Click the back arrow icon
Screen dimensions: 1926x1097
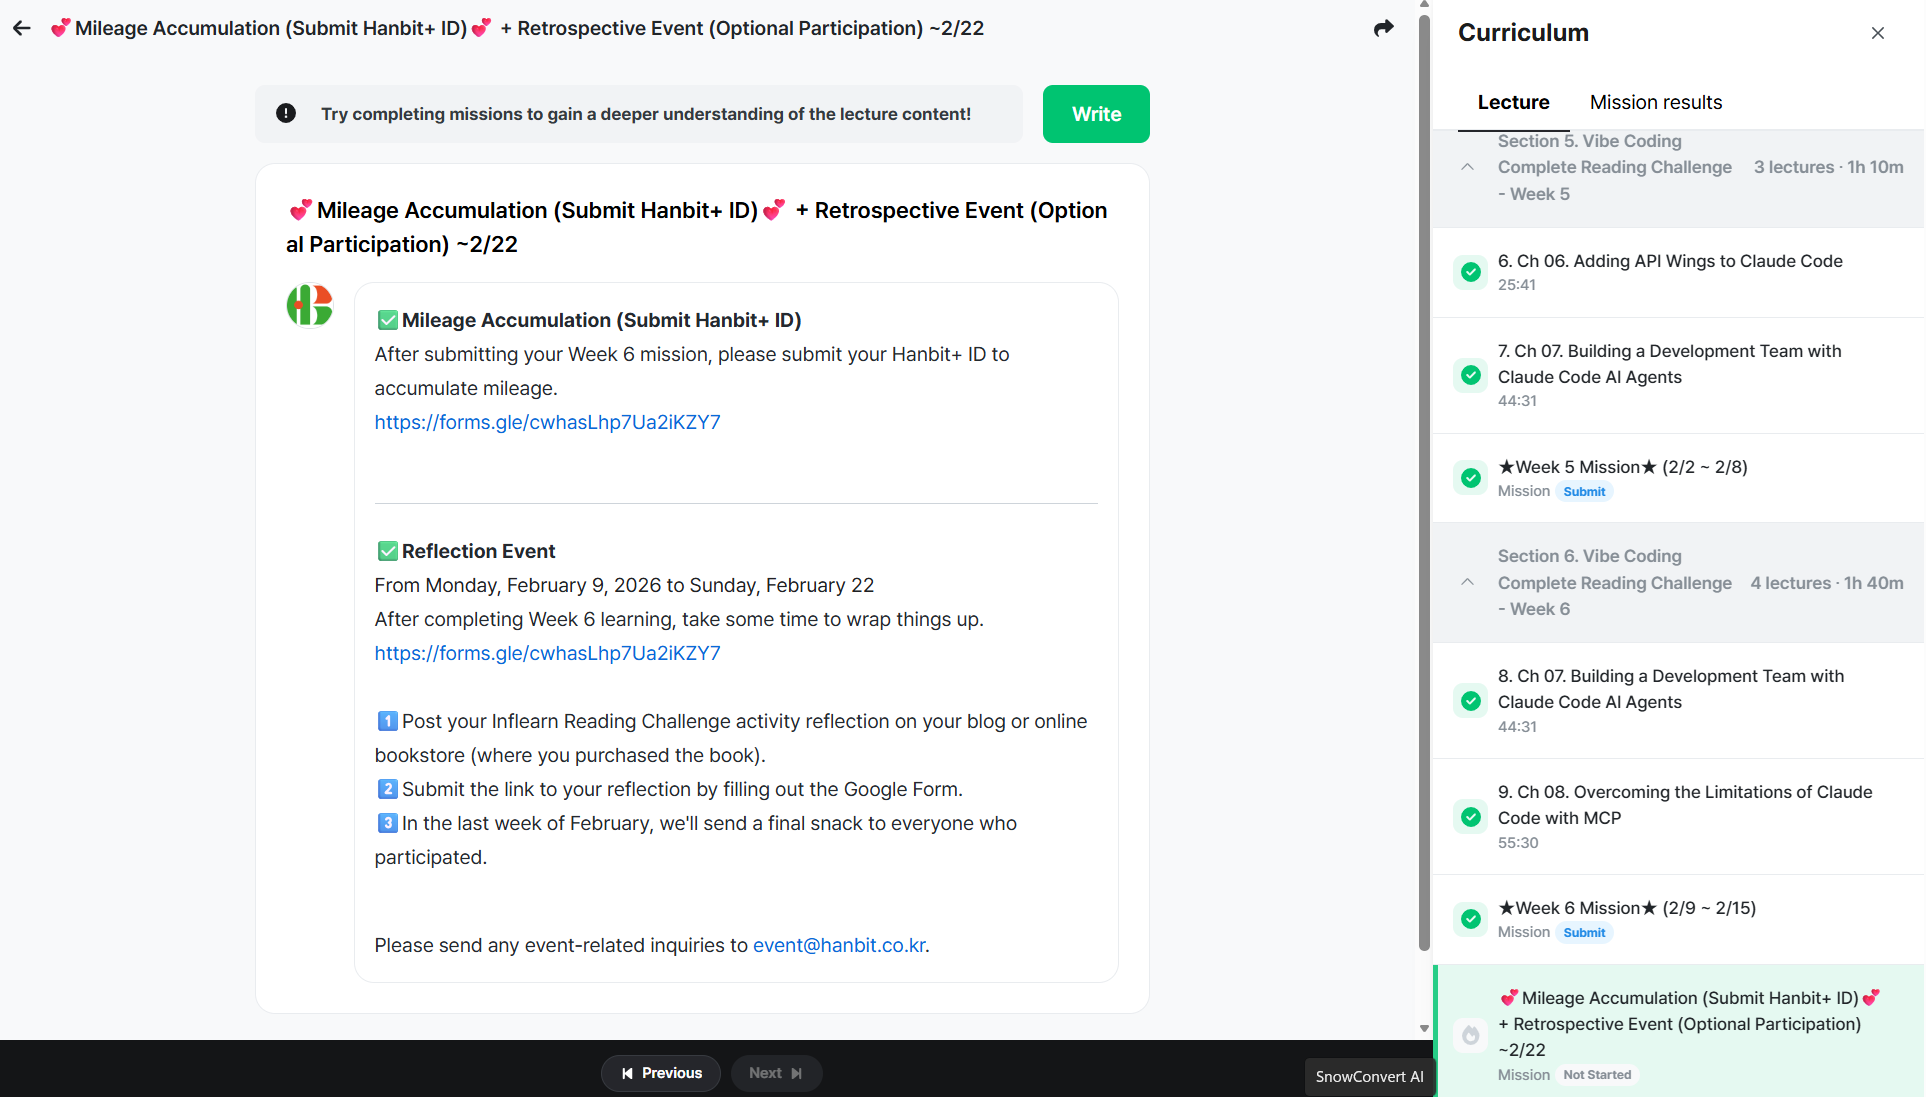[x=22, y=28]
